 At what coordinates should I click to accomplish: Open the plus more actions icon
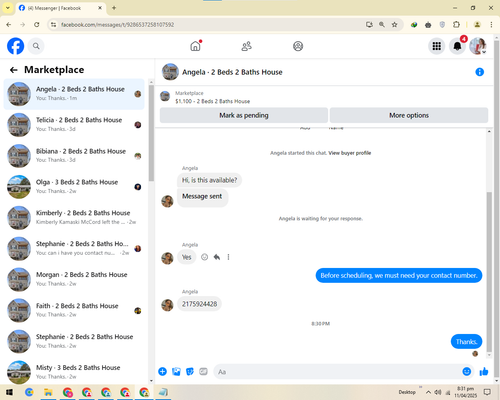(163, 372)
